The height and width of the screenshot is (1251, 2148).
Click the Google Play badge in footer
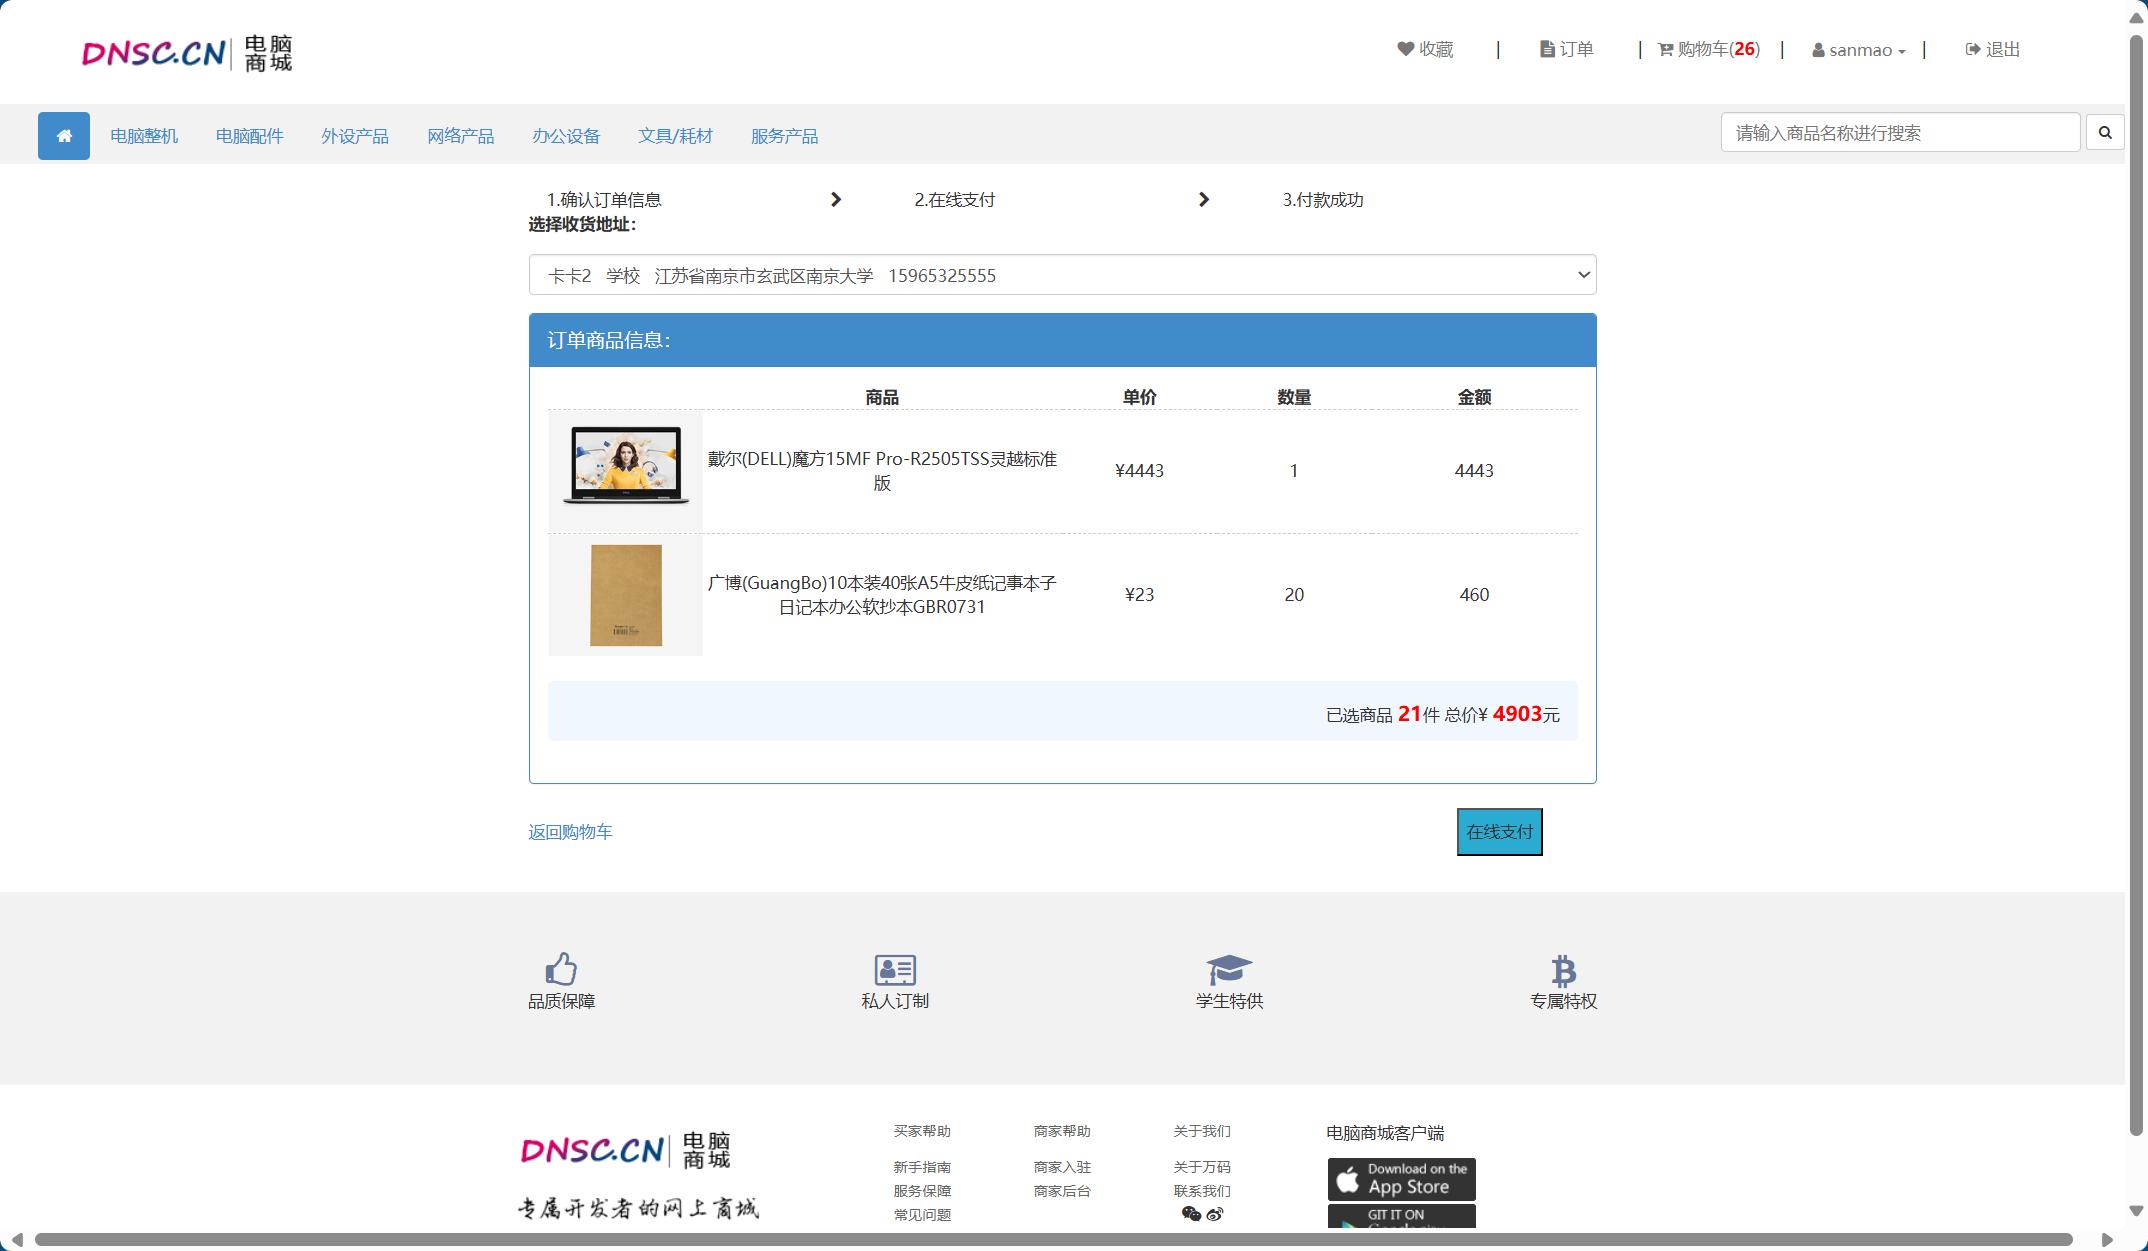coord(1402,1217)
